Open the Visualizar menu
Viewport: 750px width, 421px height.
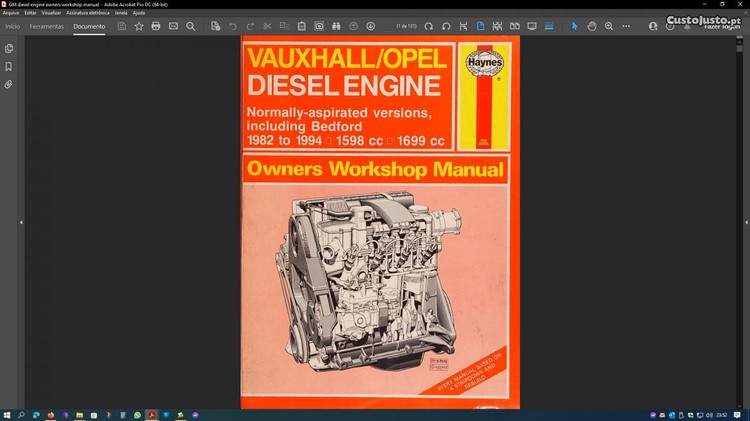[x=52, y=13]
